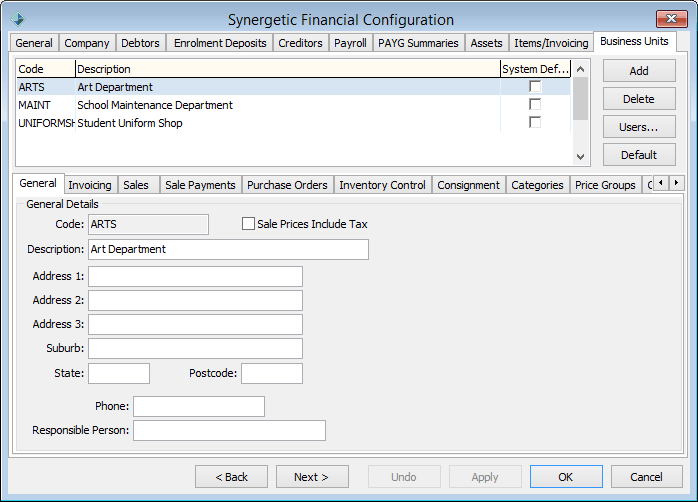The height and width of the screenshot is (502, 698).
Task: Open the Company tab
Action: tap(87, 43)
